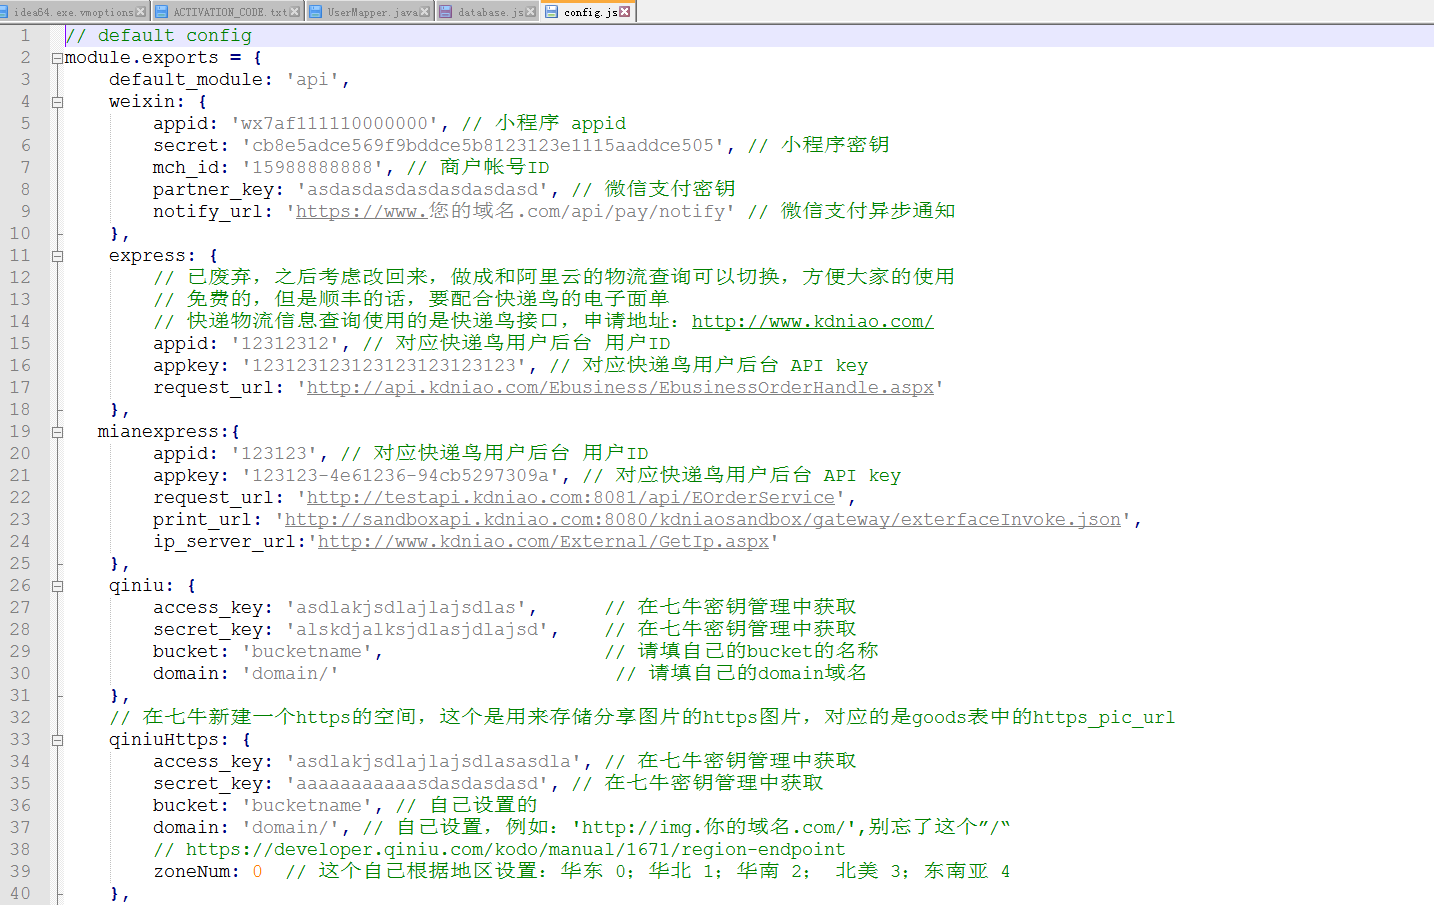Image resolution: width=1434 pixels, height=905 pixels.
Task: Click the purple disk icon on database.js tab
Action: tap(445, 12)
